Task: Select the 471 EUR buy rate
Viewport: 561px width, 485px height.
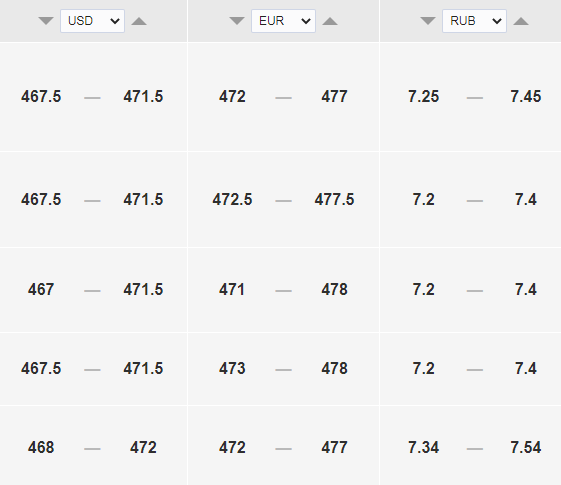Action: [x=232, y=289]
